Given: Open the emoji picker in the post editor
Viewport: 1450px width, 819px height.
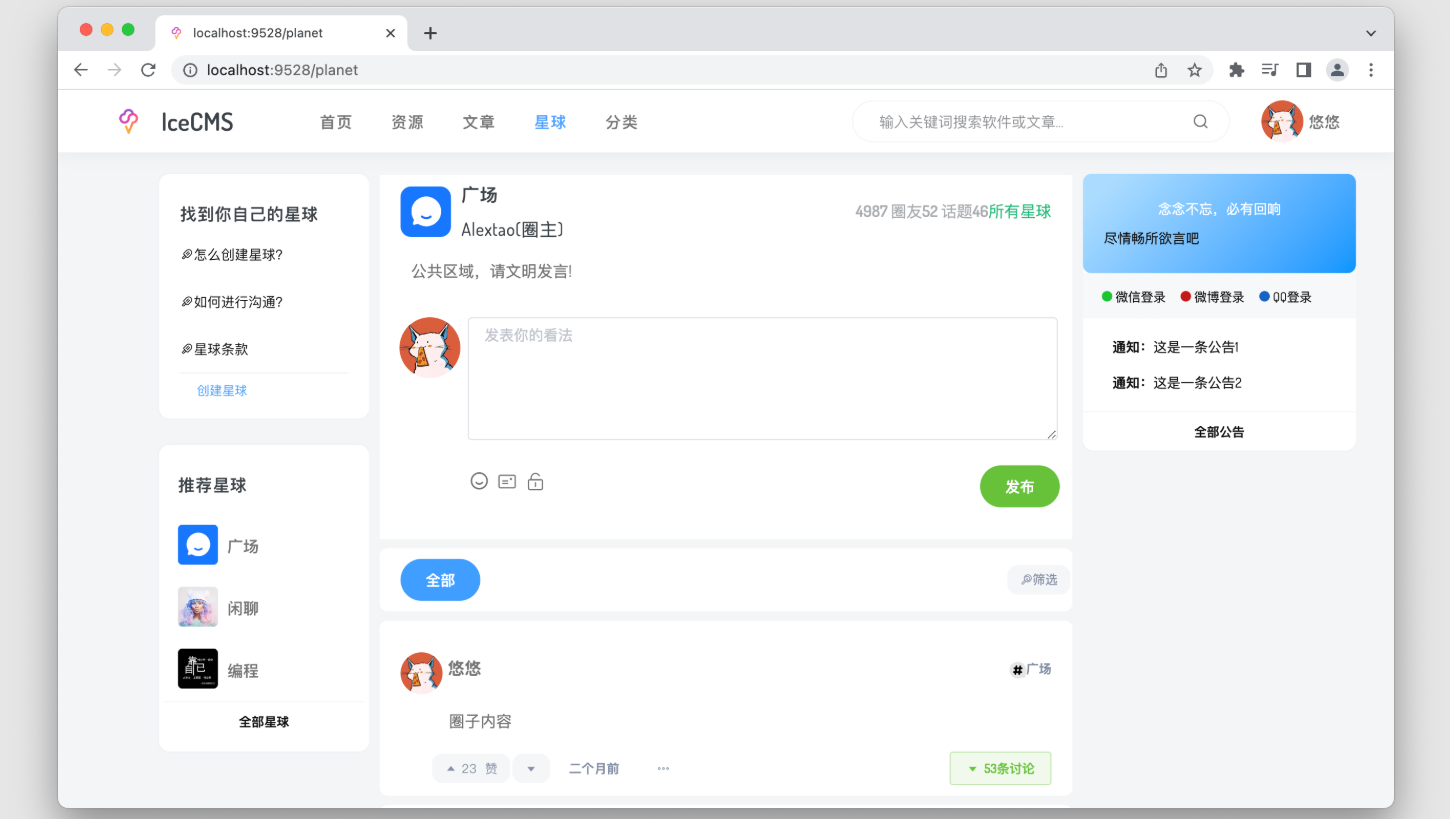Looking at the screenshot, I should point(479,481).
